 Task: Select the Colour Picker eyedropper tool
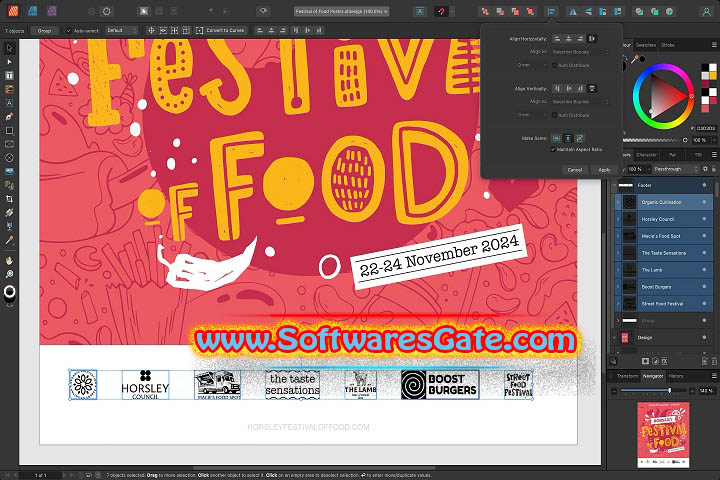tap(9, 240)
